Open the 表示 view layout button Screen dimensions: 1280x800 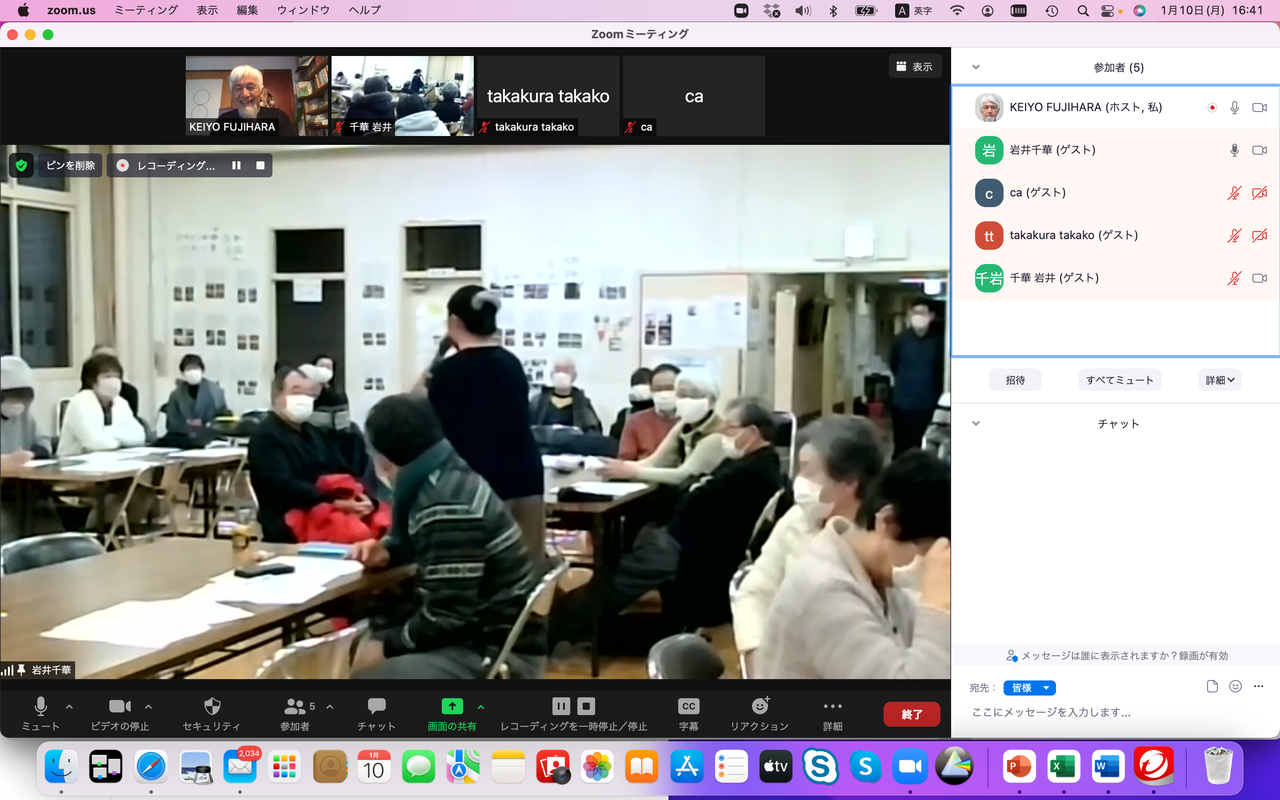(x=914, y=66)
